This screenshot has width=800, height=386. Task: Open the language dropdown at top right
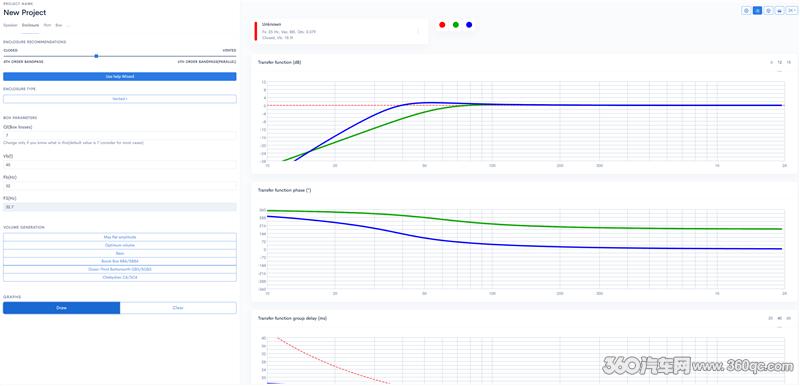pos(791,10)
